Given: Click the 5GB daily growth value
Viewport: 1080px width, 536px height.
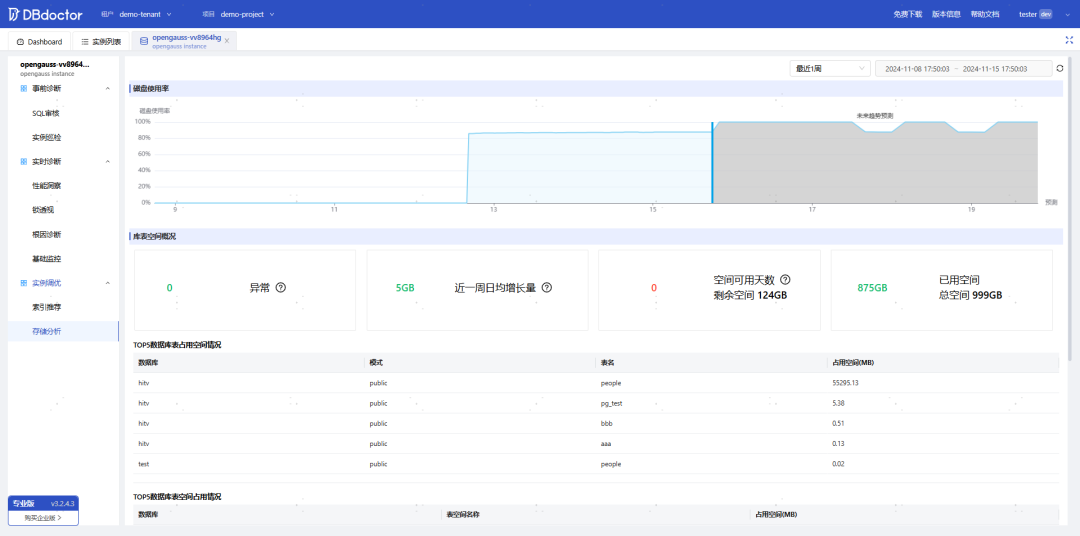Looking at the screenshot, I should [405, 288].
